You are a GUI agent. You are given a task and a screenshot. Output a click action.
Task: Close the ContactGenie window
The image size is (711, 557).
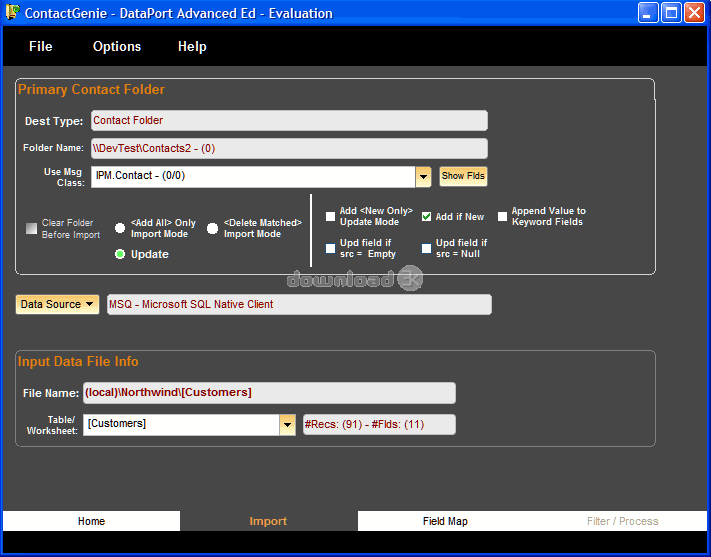[695, 12]
